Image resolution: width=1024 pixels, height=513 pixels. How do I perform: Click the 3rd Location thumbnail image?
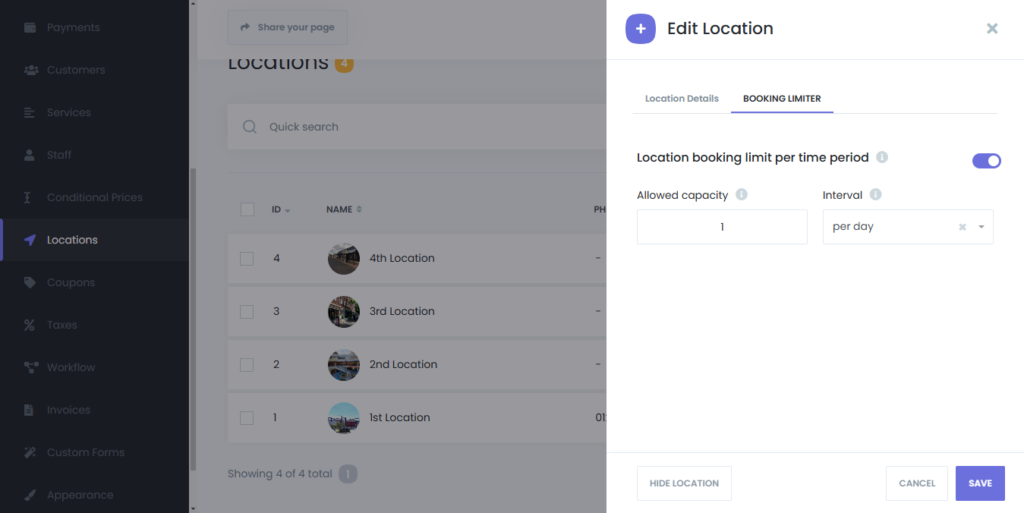343,311
